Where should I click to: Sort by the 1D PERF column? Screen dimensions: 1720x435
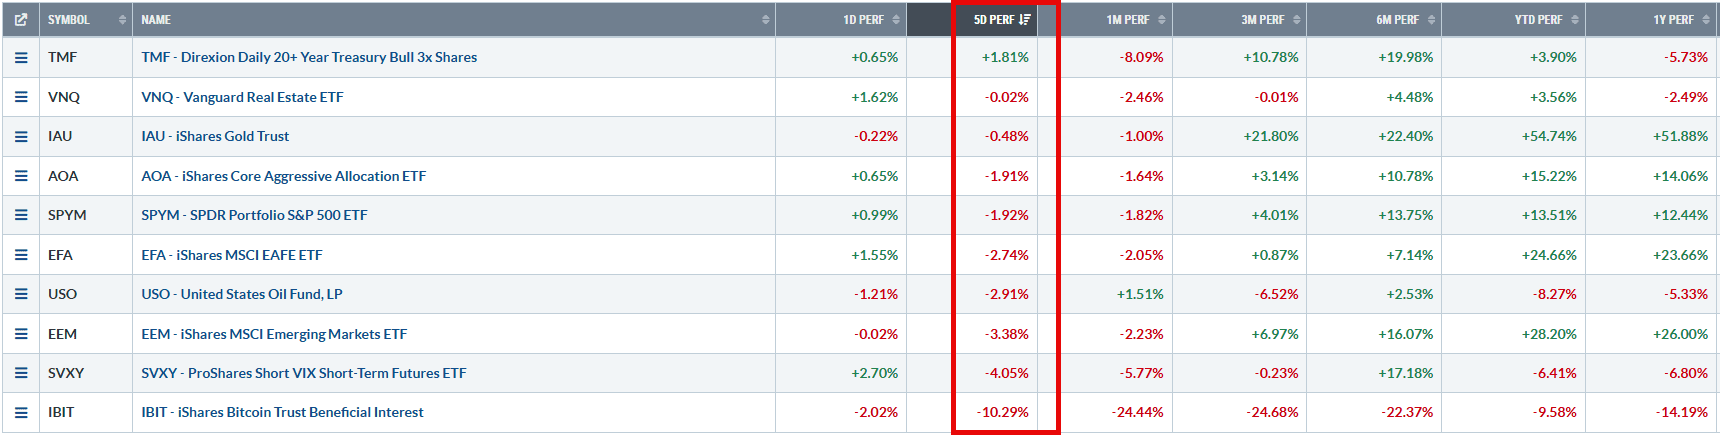coord(841,20)
